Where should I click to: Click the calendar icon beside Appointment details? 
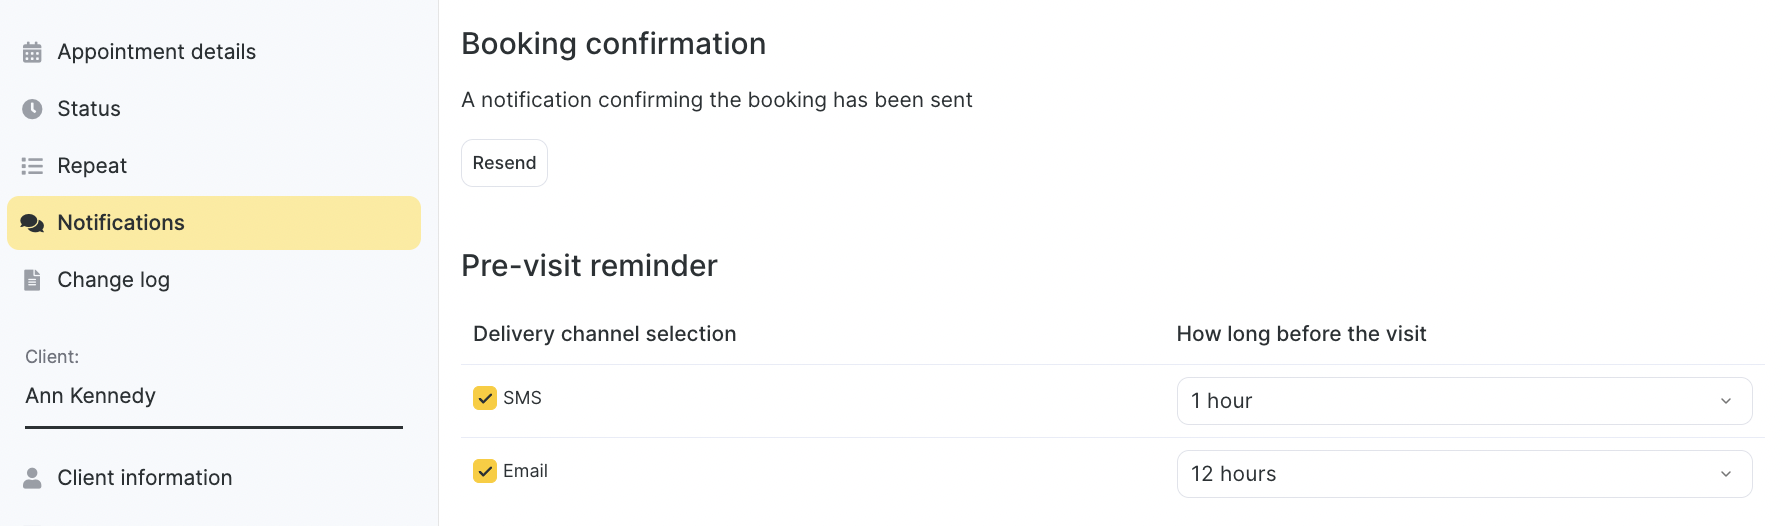pyautogui.click(x=32, y=52)
